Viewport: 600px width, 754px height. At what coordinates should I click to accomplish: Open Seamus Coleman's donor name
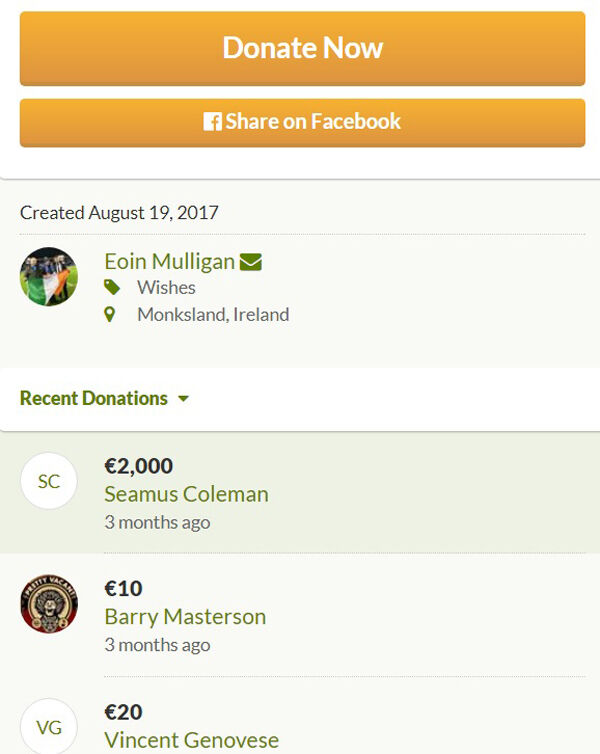coord(186,494)
